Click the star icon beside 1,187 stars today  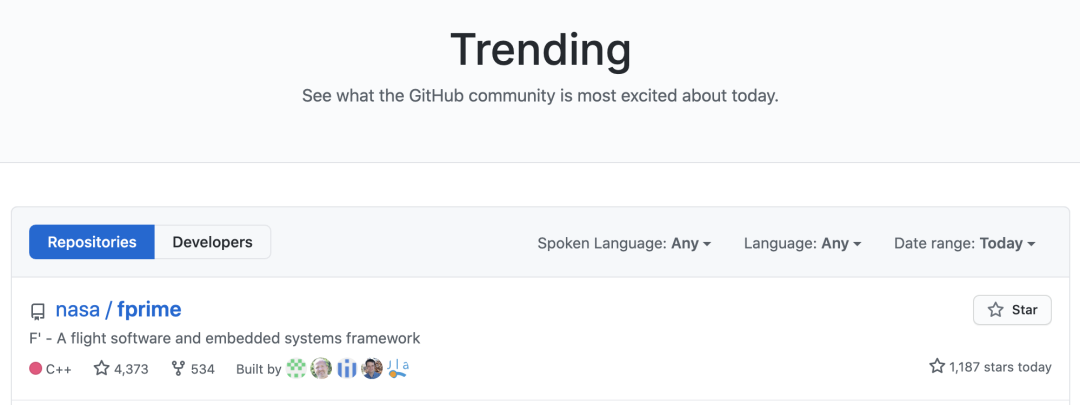tap(937, 367)
